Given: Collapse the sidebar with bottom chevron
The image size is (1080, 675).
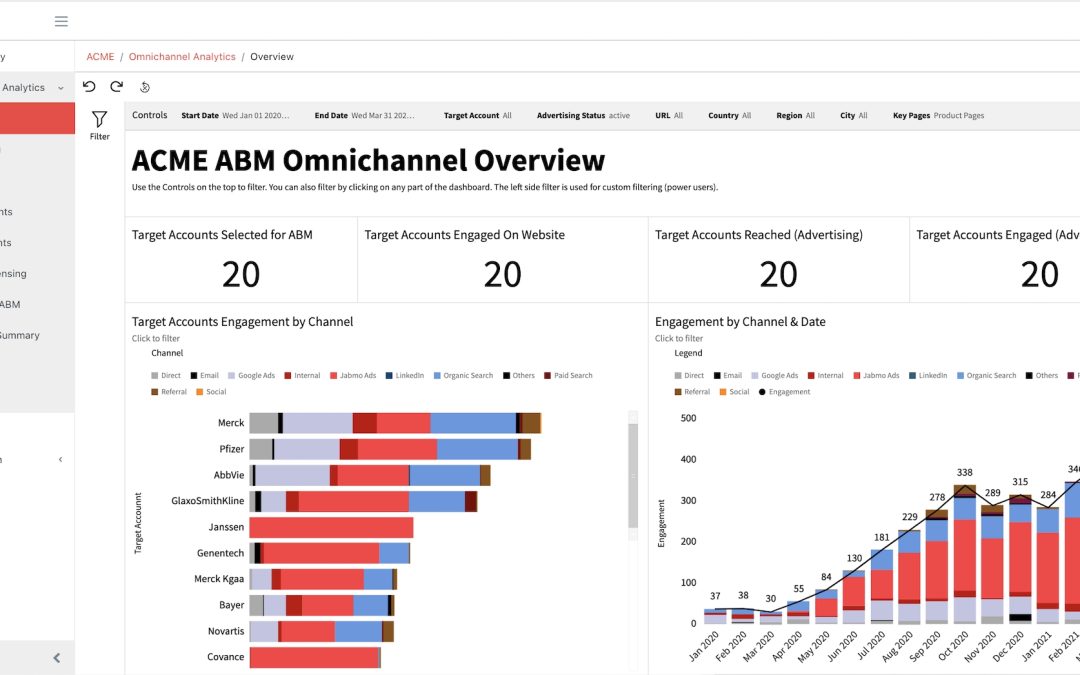Looking at the screenshot, I should [56, 658].
